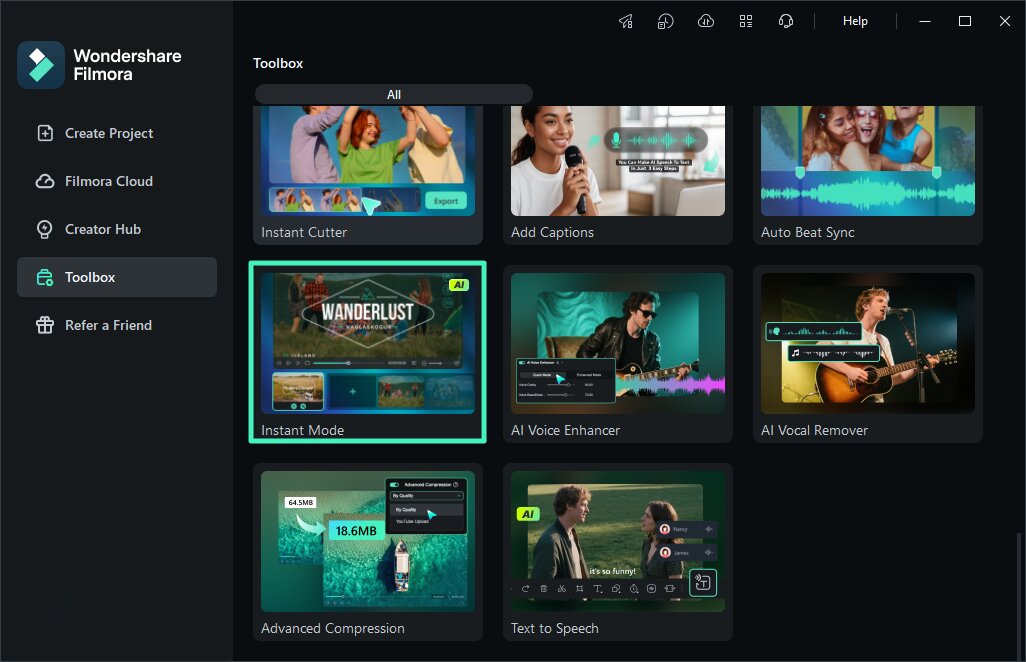Click the AI badge on Instant Mode thumbnail
Screen dimensions: 1026x662
click(x=459, y=285)
